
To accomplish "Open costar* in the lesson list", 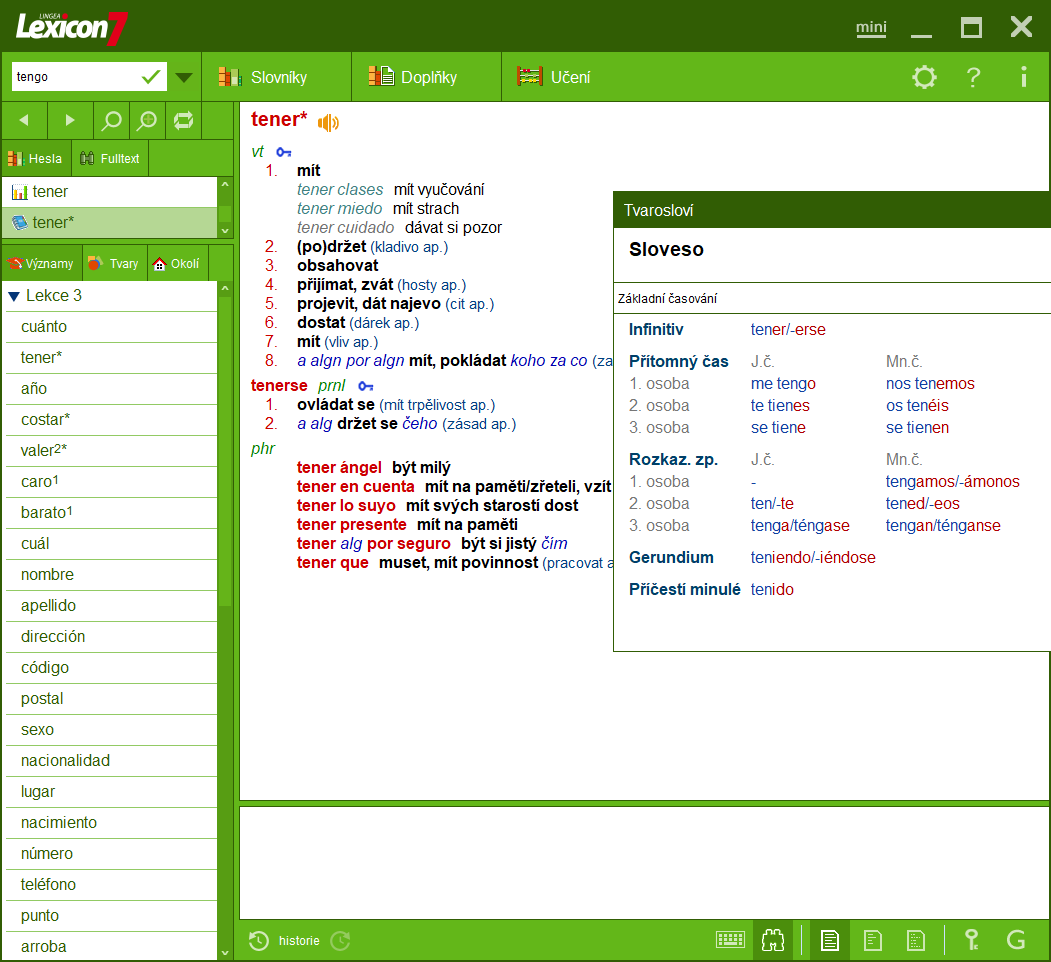I will pyautogui.click(x=111, y=419).
